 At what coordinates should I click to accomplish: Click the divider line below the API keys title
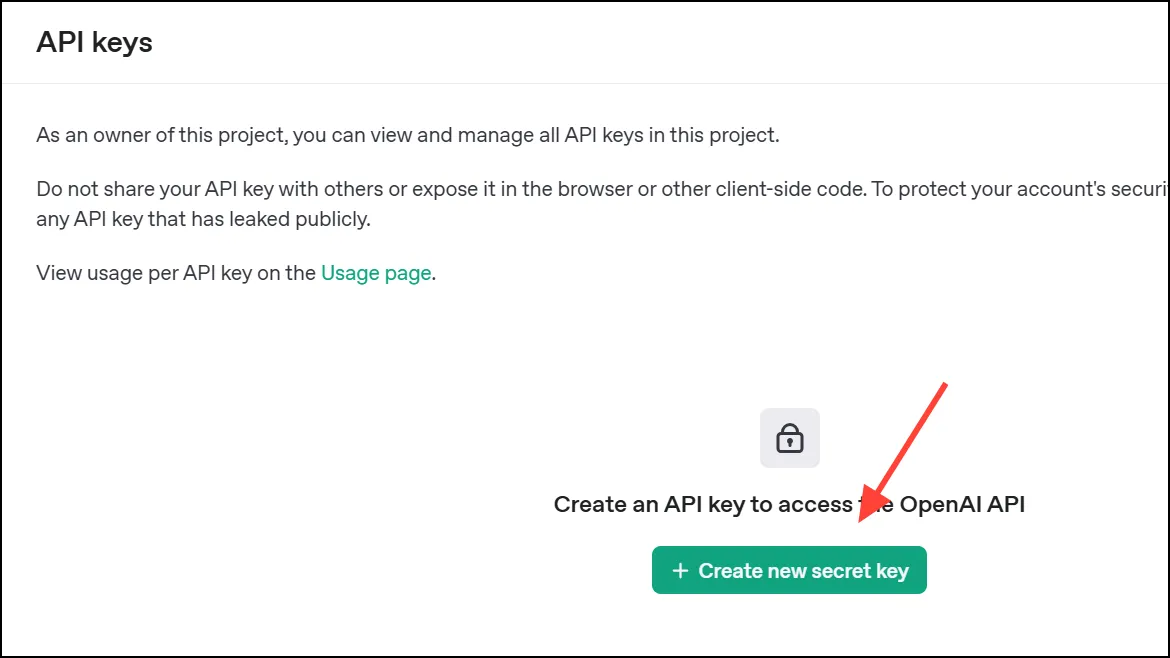point(585,83)
